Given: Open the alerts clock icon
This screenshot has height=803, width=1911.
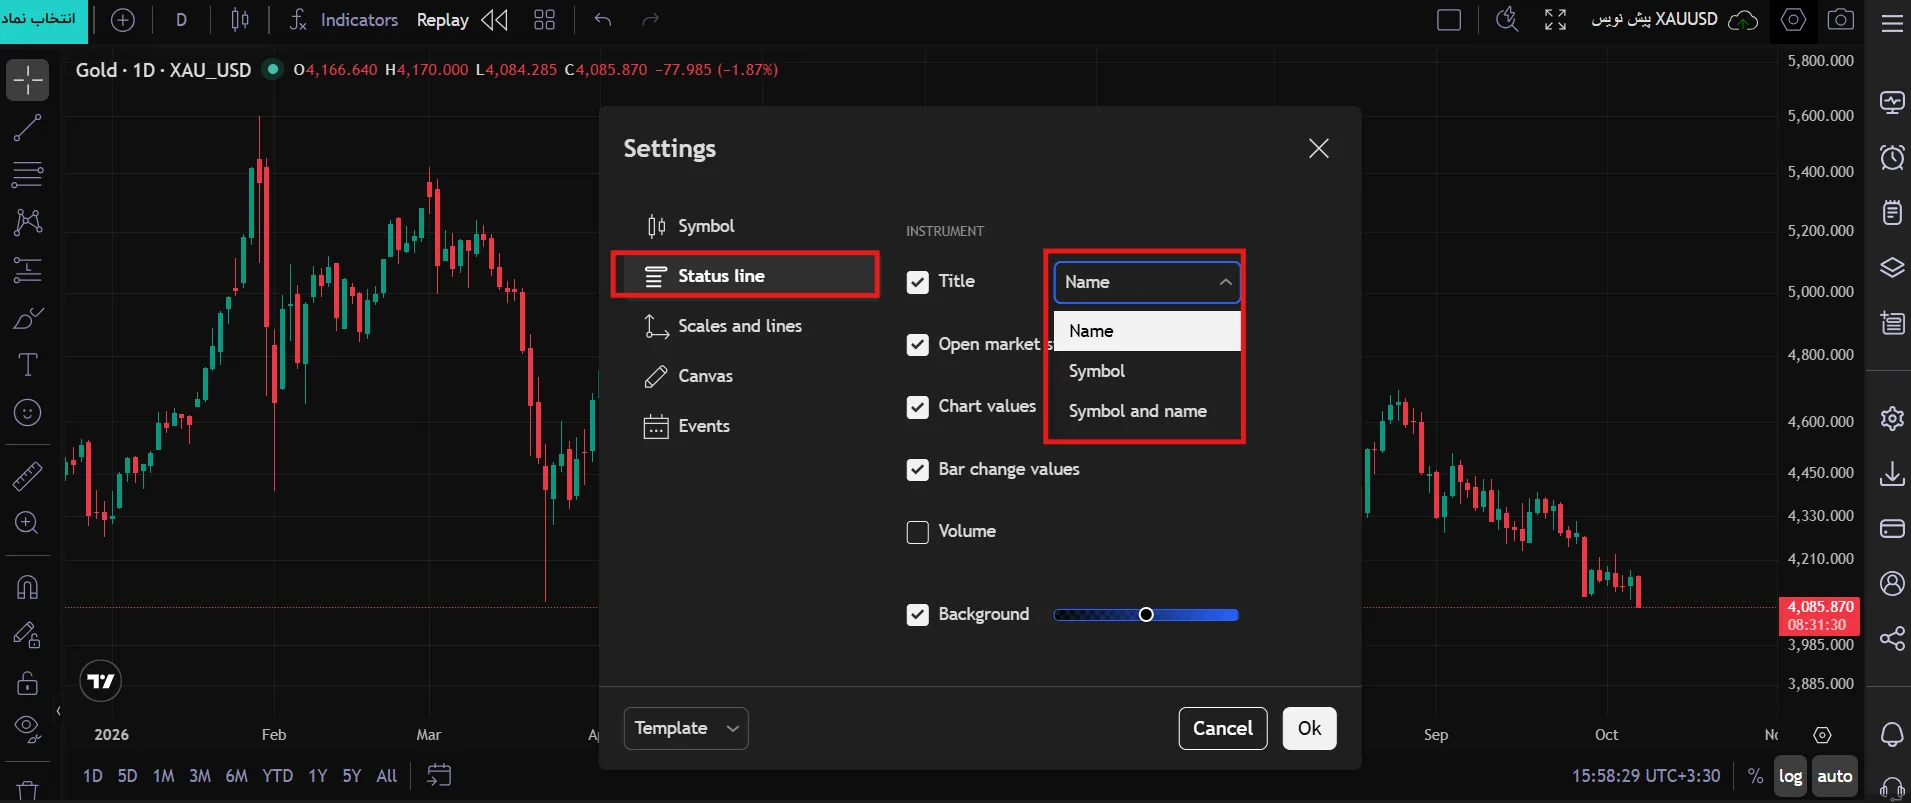Looking at the screenshot, I should click(1892, 157).
